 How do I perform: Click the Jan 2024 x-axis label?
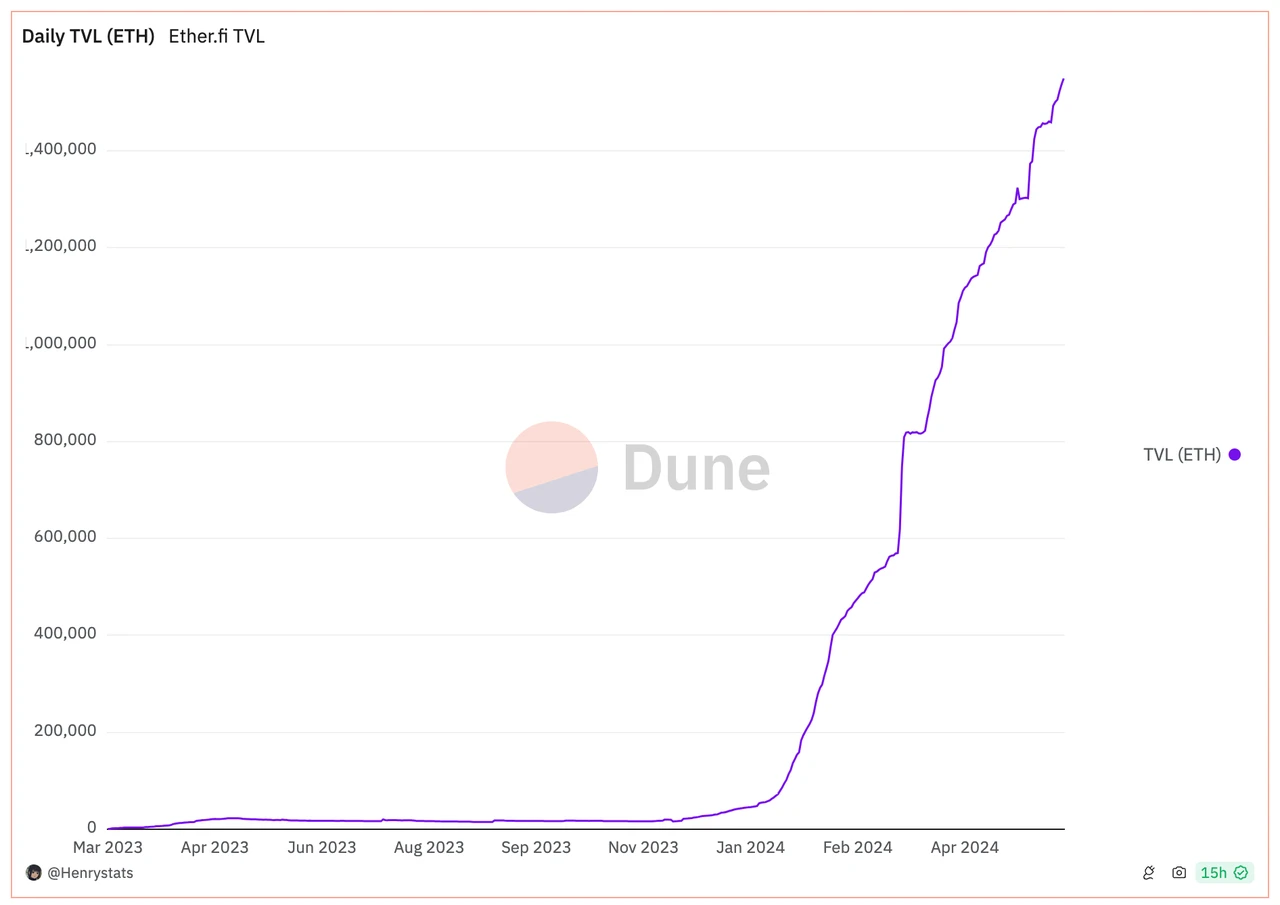click(x=750, y=848)
